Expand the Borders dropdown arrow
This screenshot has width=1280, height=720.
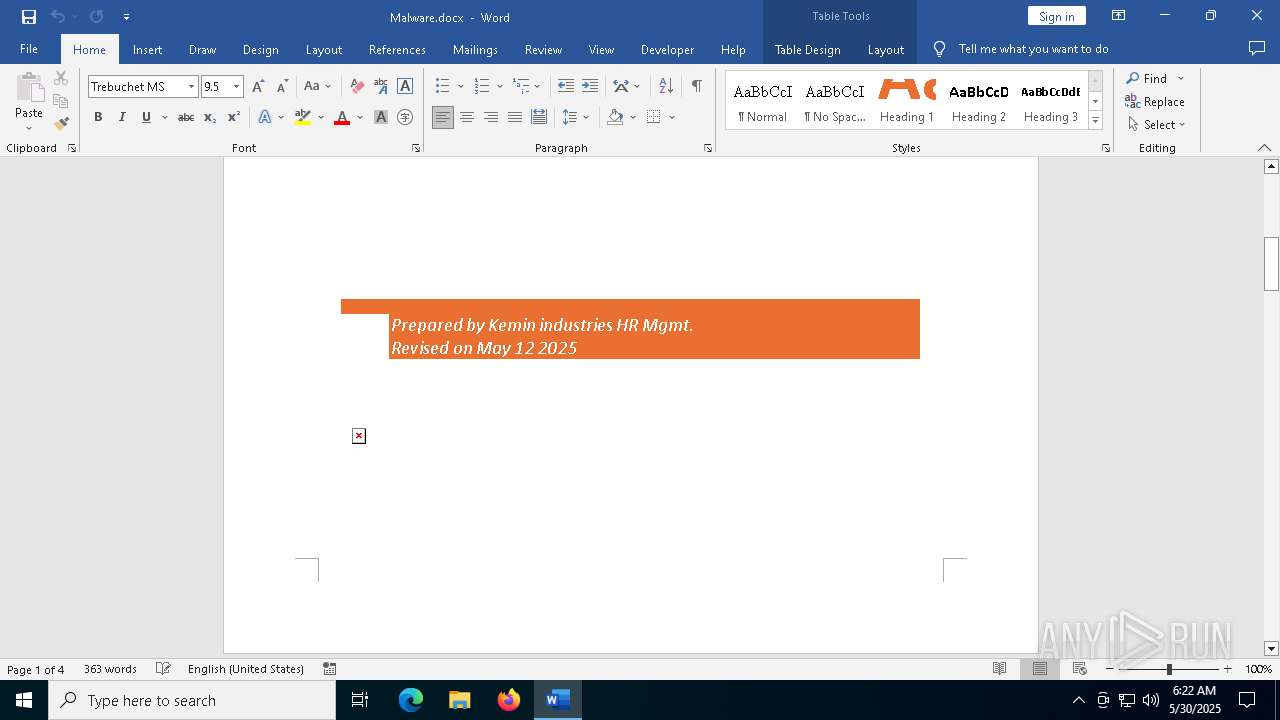coord(672,117)
